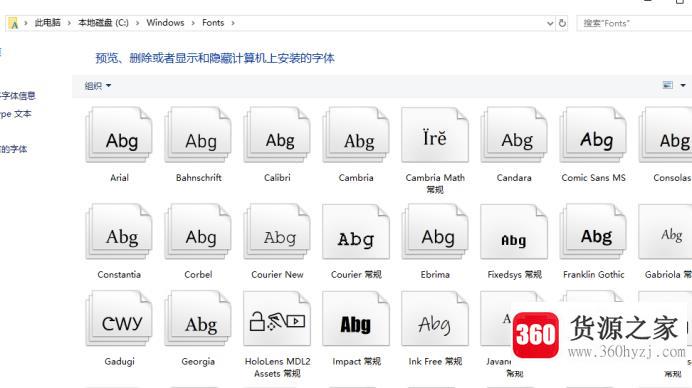
Task: Open the 的字体 sidebar link
Action: pyautogui.click(x=14, y=149)
